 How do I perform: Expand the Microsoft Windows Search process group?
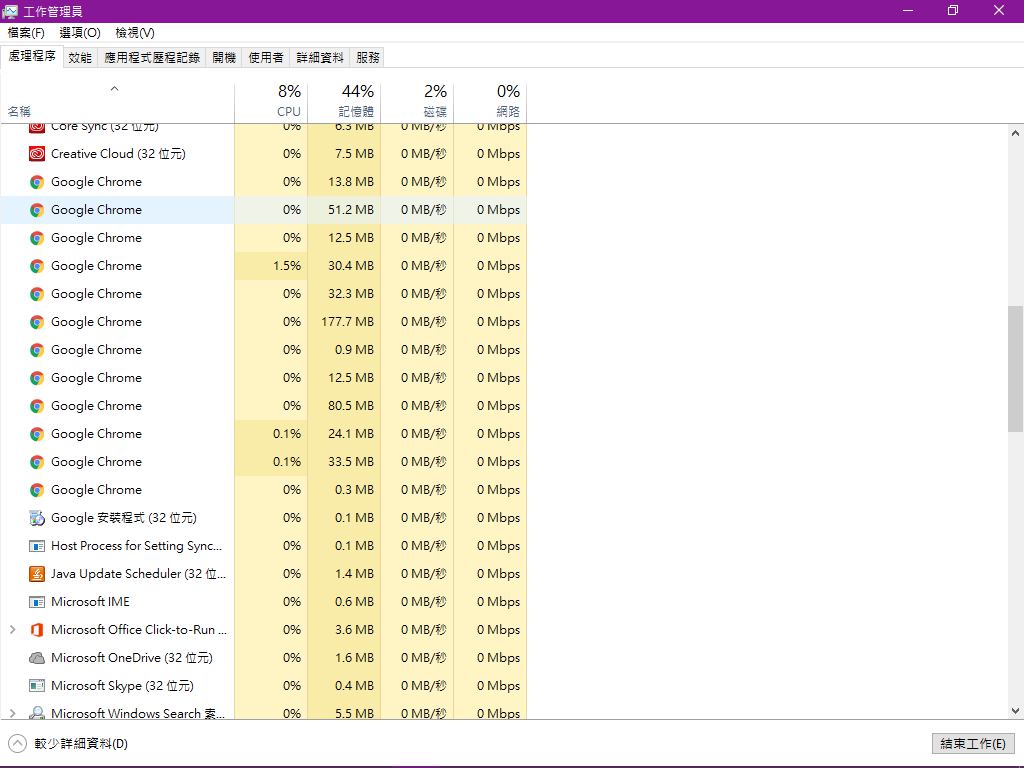click(13, 714)
